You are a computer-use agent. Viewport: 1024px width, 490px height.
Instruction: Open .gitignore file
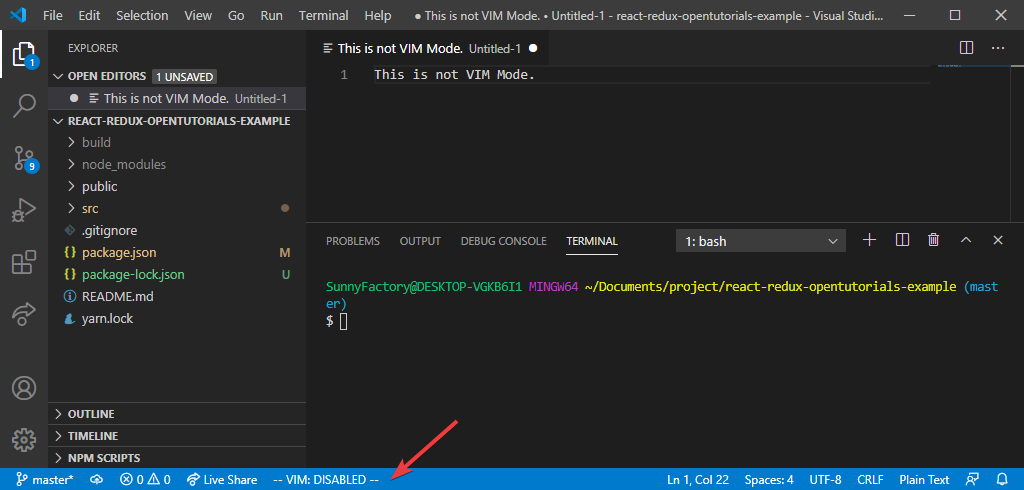tap(110, 231)
